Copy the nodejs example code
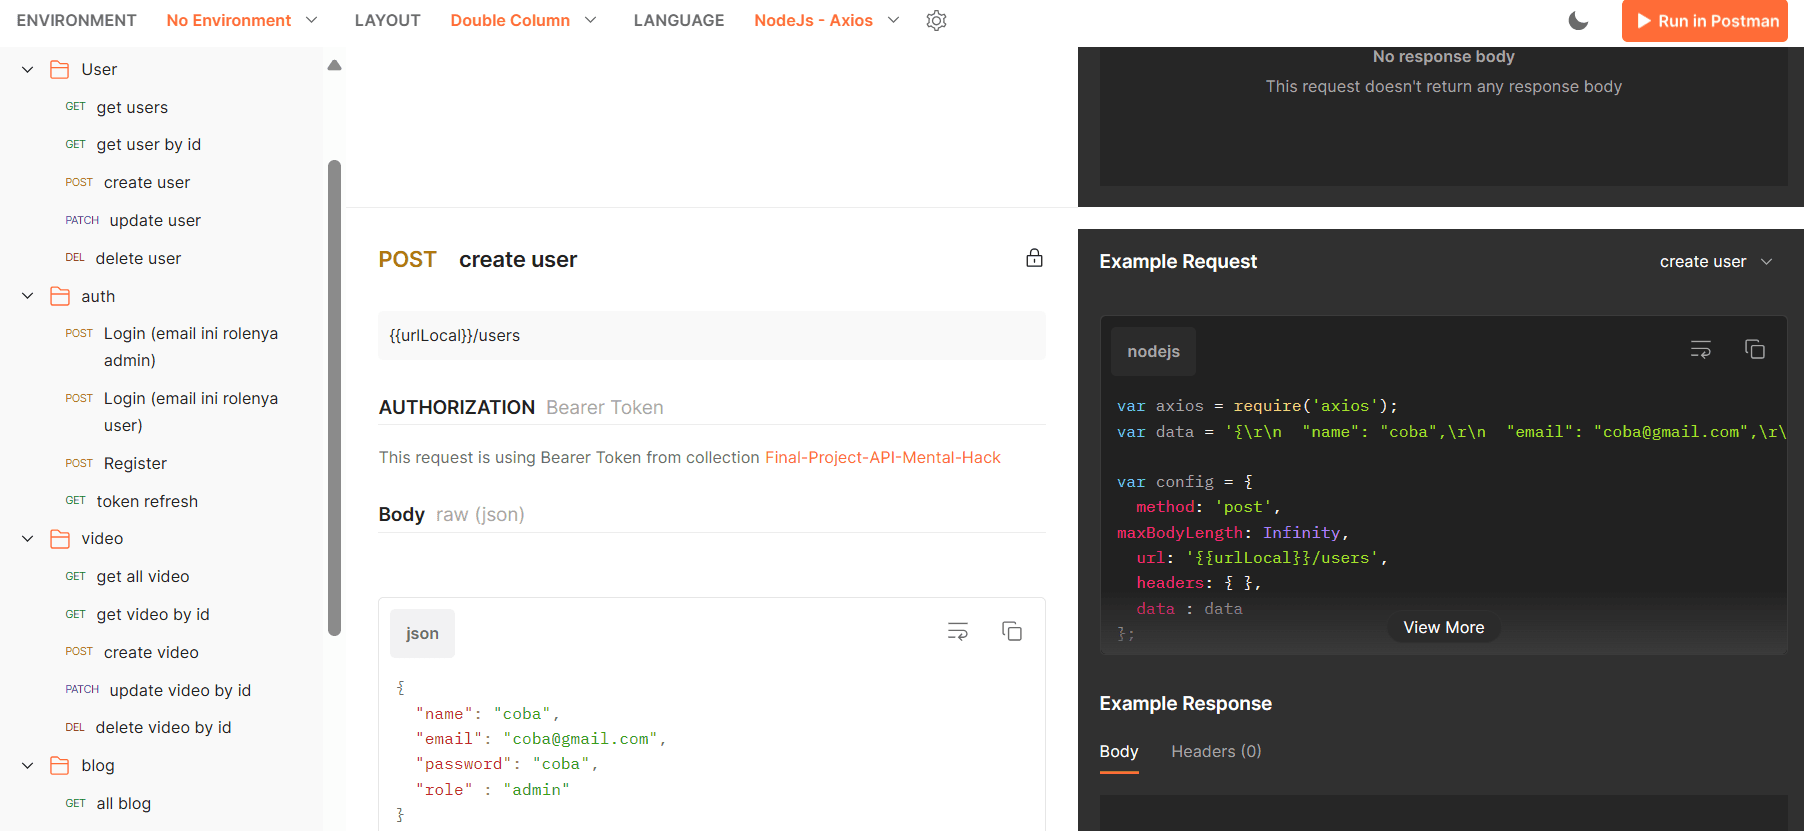This screenshot has height=831, width=1804. point(1755,349)
